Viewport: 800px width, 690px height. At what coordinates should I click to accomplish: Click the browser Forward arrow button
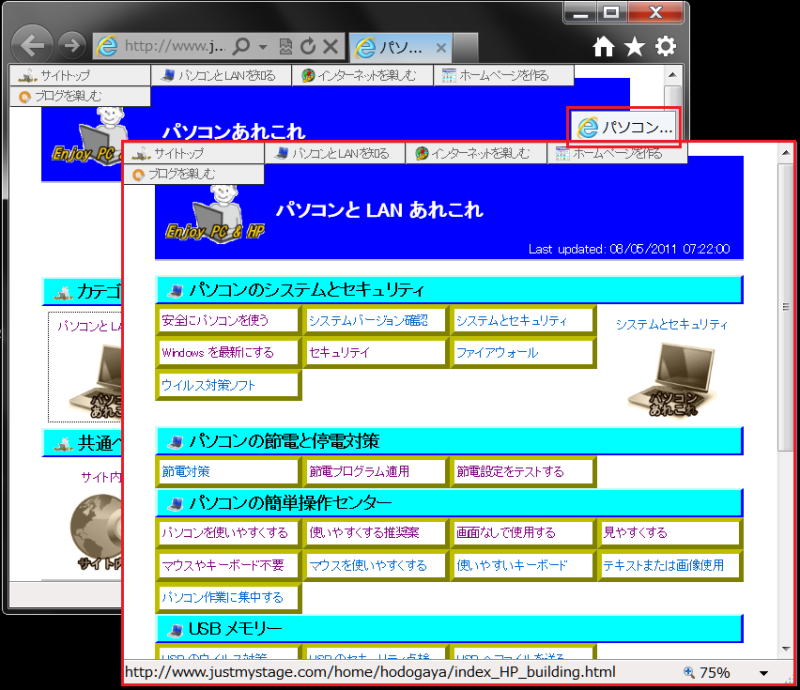click(x=70, y=45)
